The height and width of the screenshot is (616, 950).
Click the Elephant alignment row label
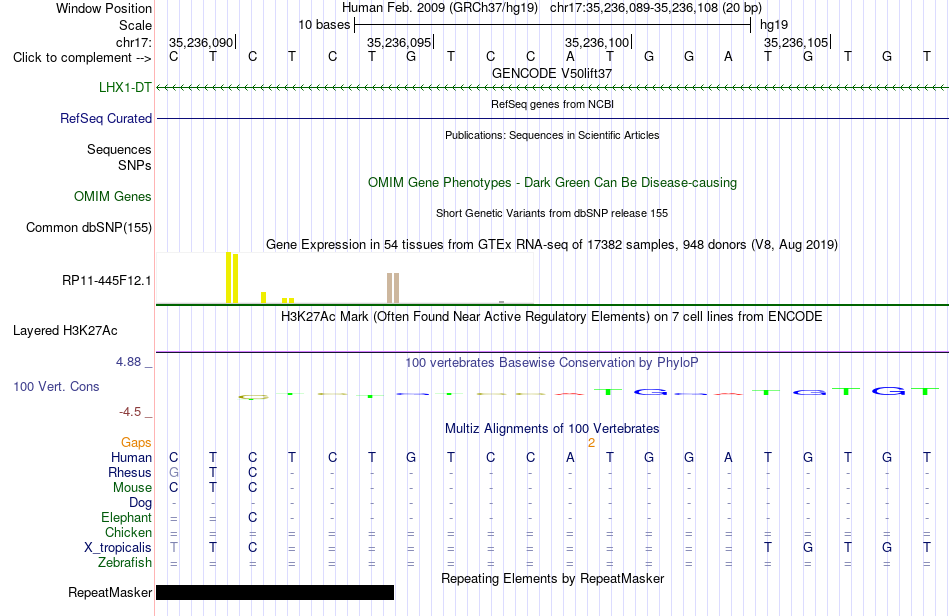coord(127,517)
